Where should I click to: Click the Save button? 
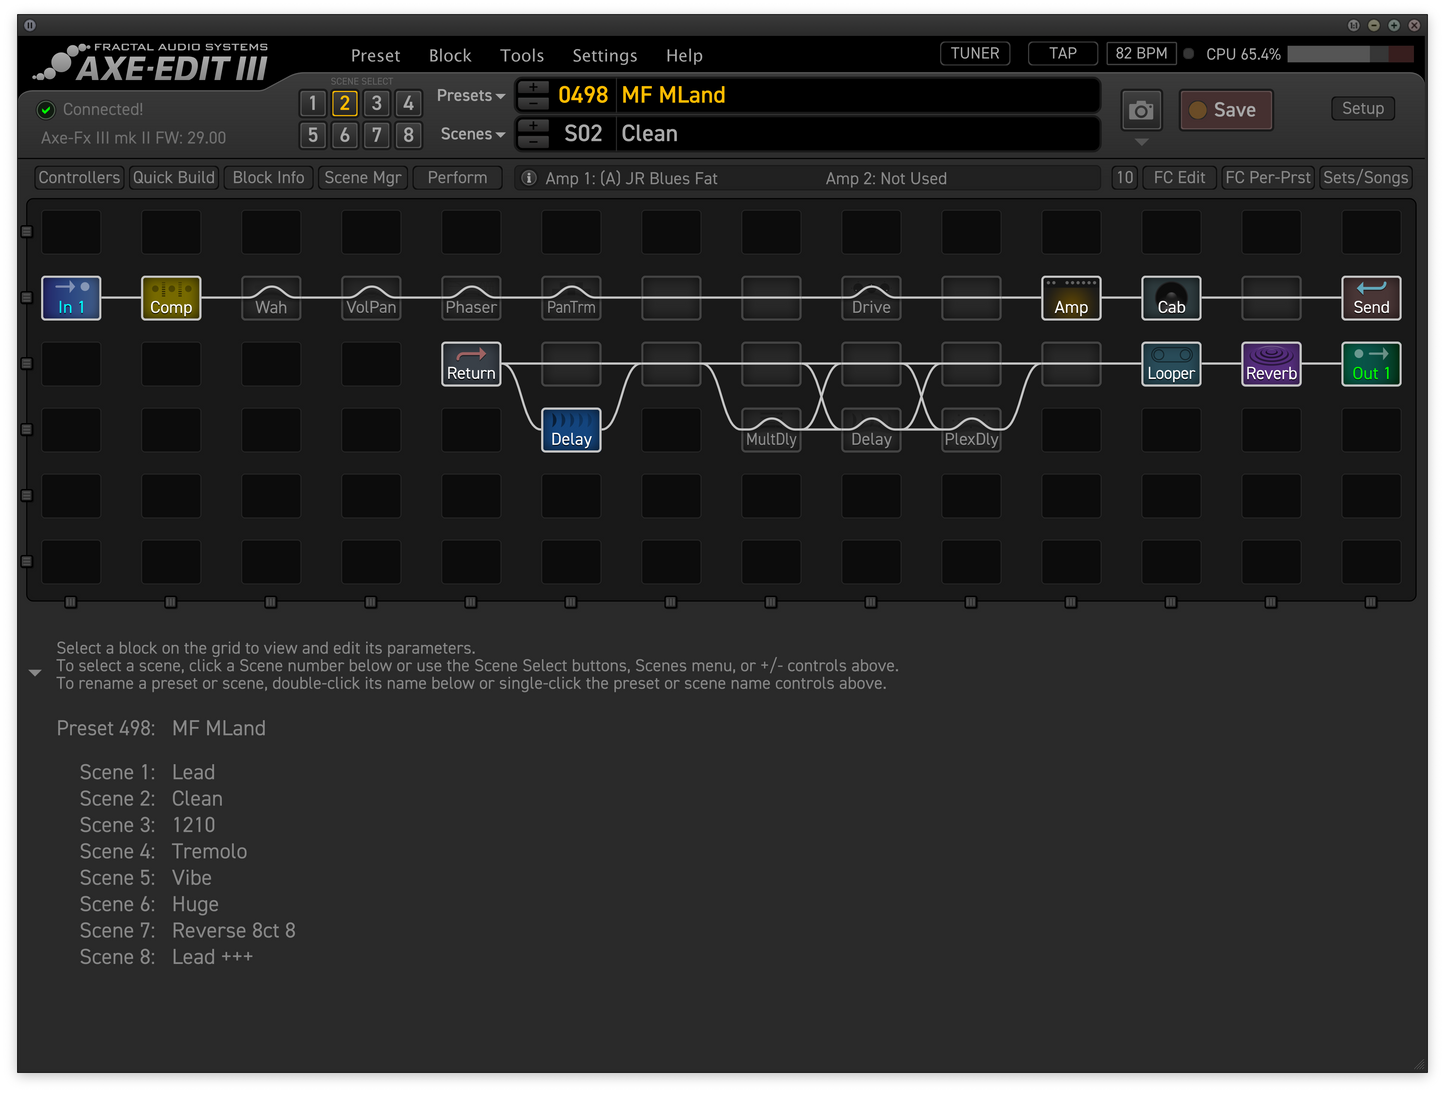tap(1225, 110)
